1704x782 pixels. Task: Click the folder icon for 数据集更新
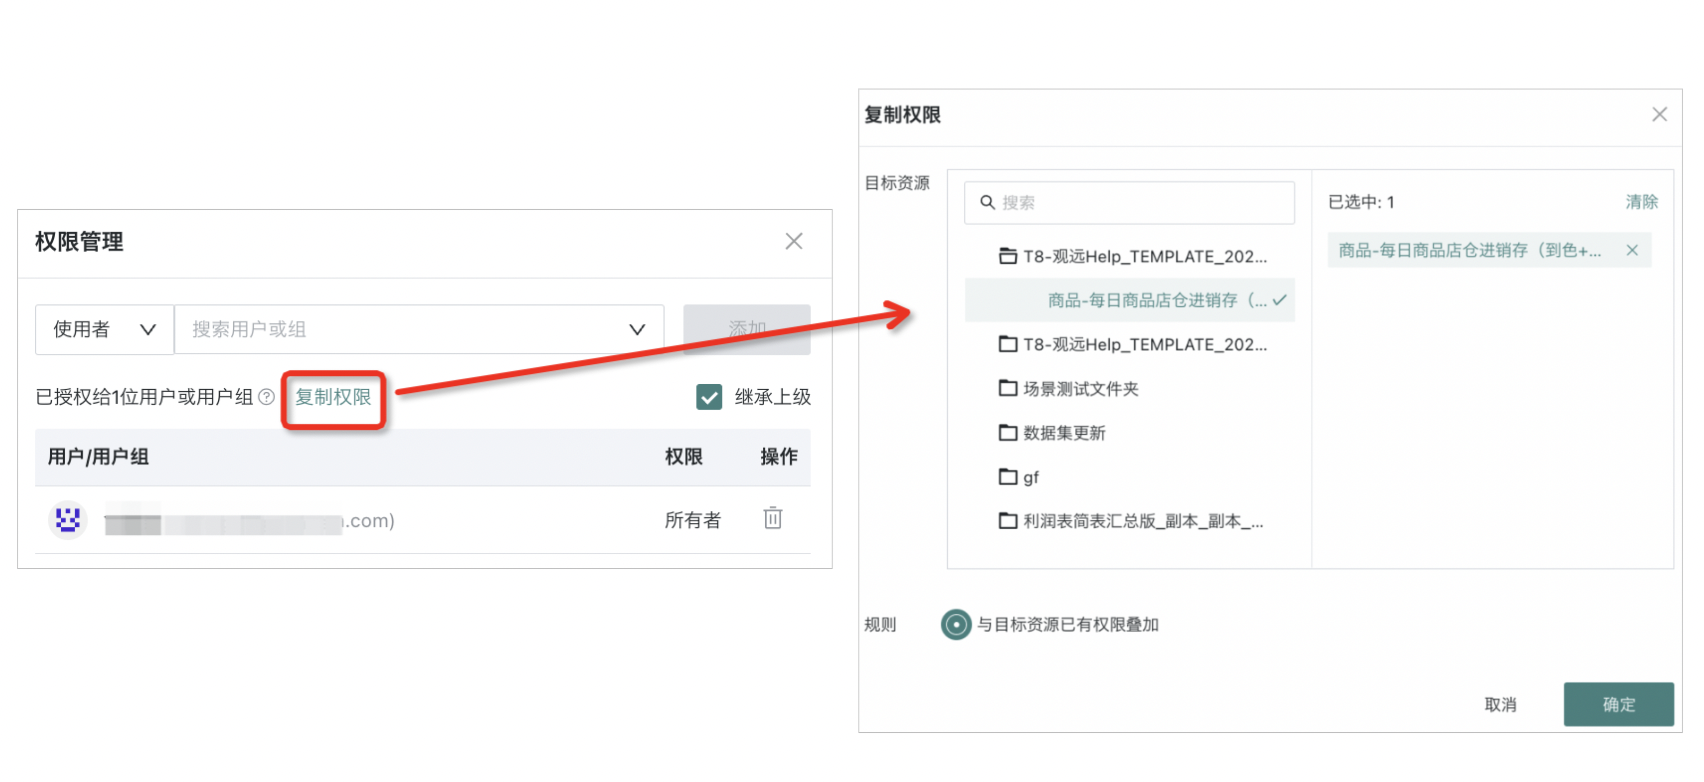[1008, 433]
